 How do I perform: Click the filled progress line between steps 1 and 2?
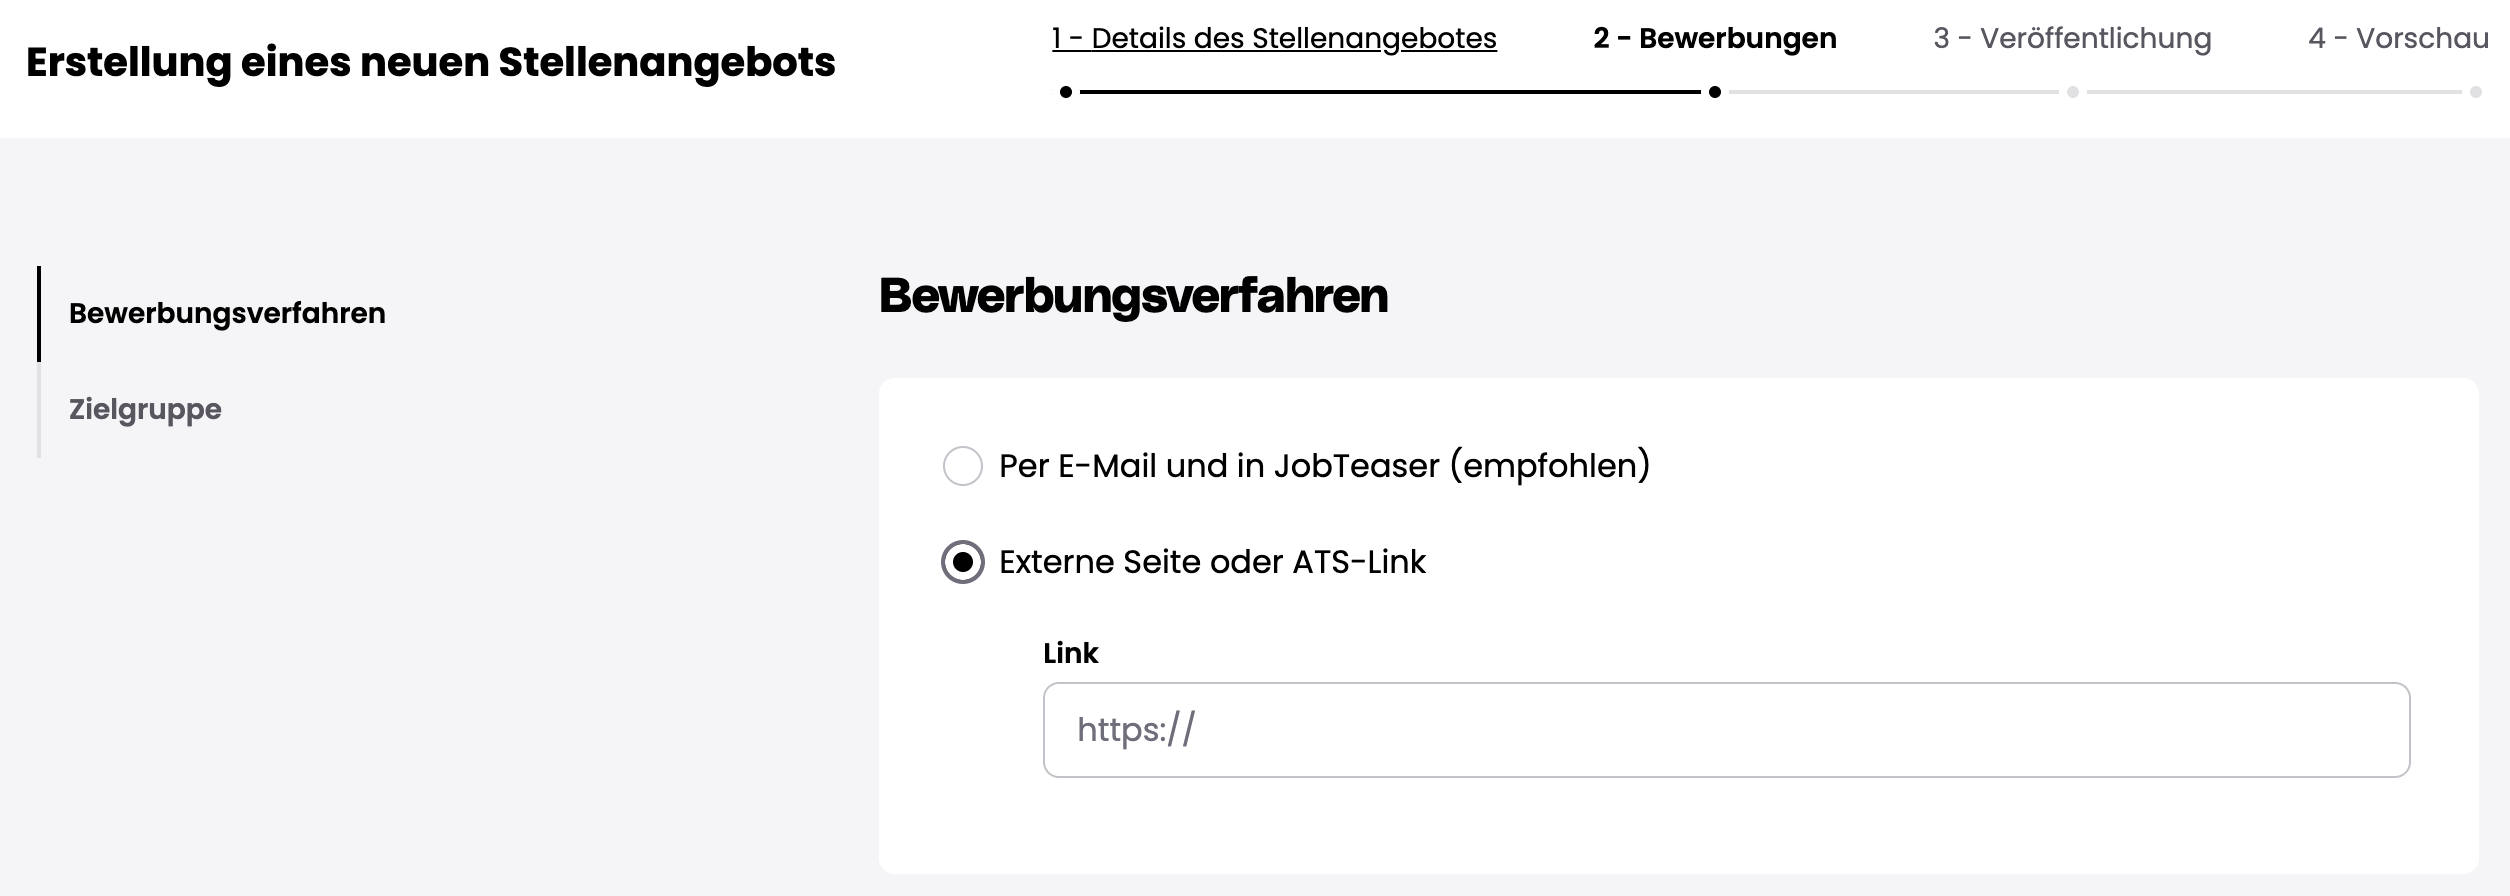[x=1390, y=92]
